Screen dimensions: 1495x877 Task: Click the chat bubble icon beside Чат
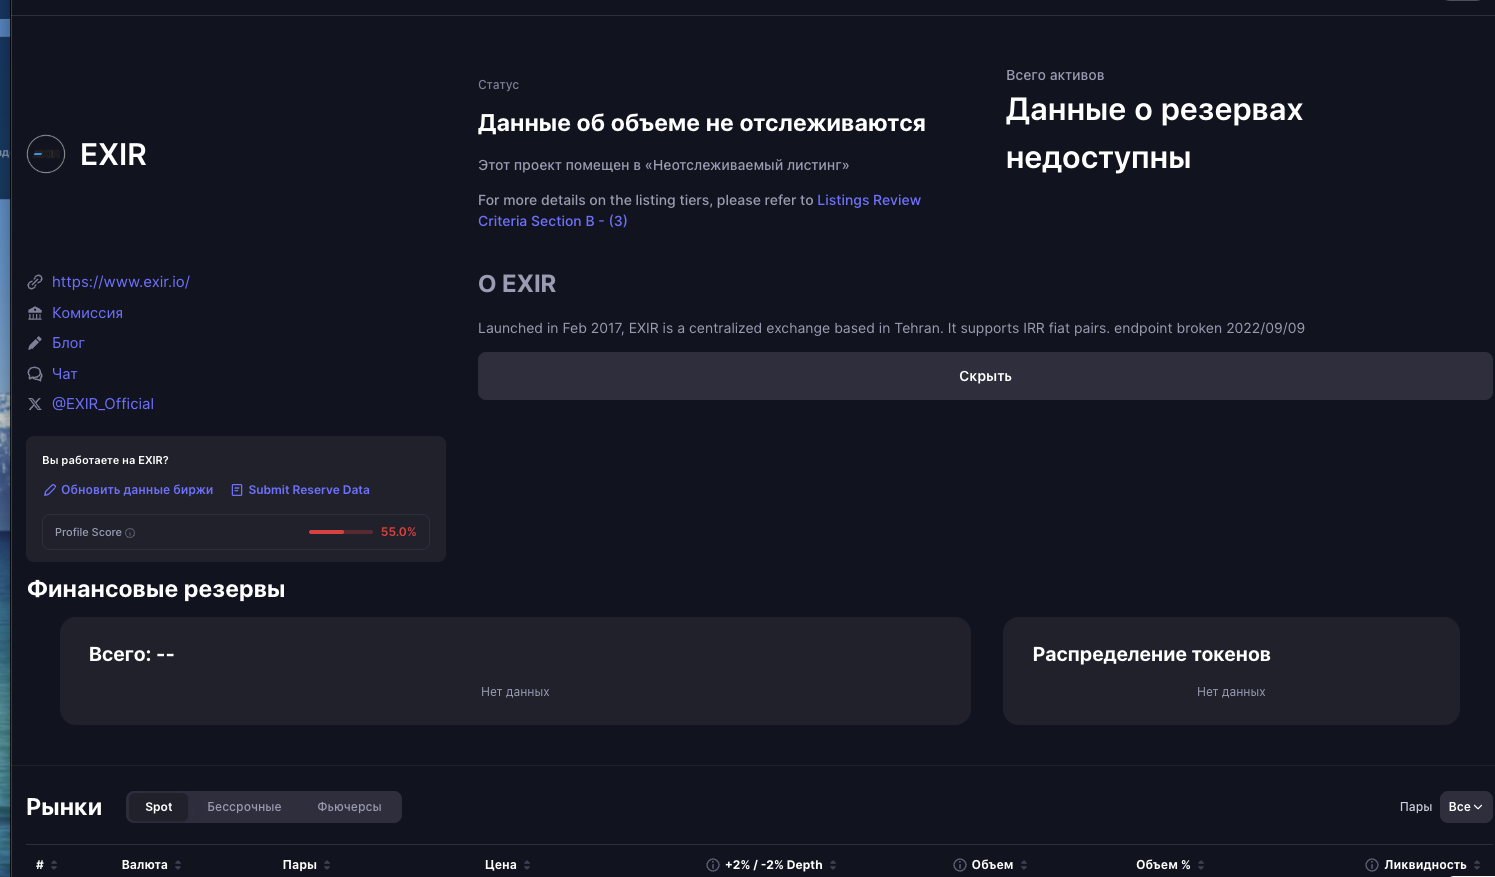[35, 374]
